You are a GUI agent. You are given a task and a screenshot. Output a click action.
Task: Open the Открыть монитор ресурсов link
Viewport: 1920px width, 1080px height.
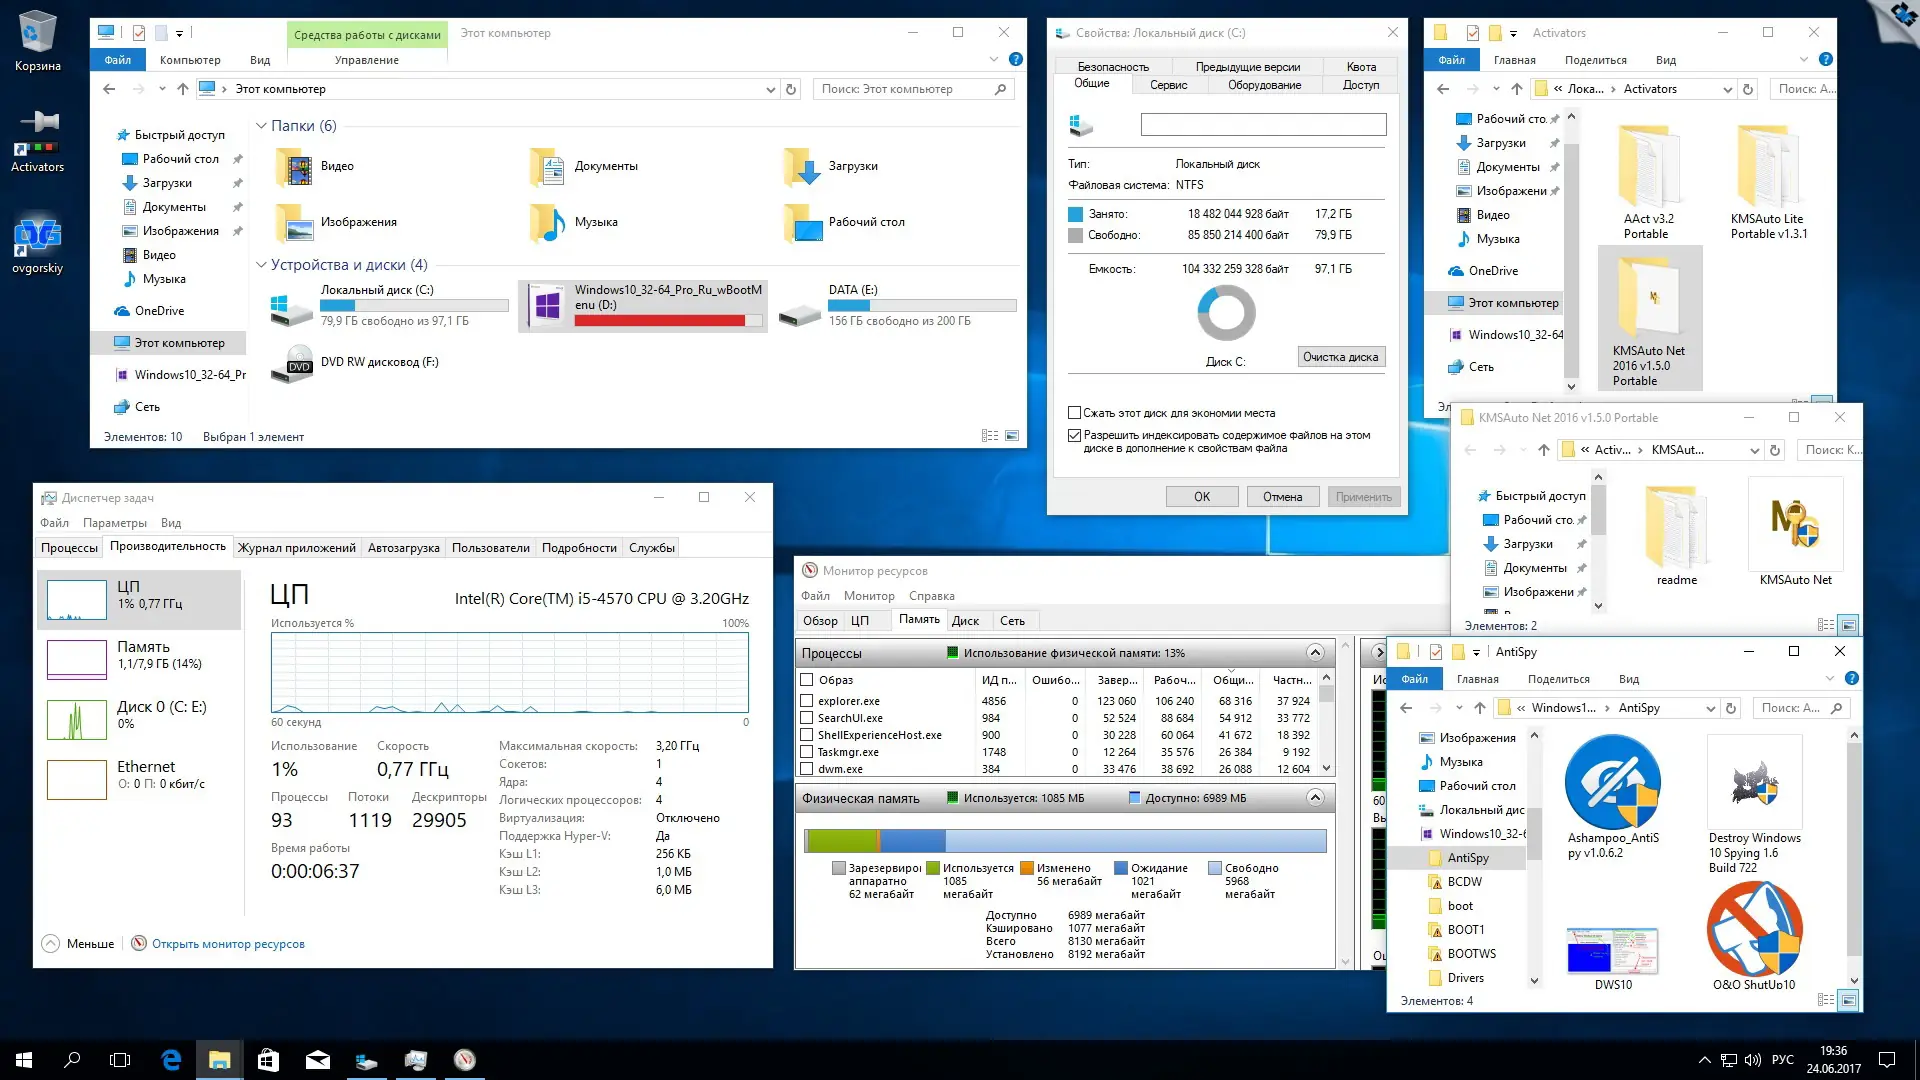tap(228, 944)
